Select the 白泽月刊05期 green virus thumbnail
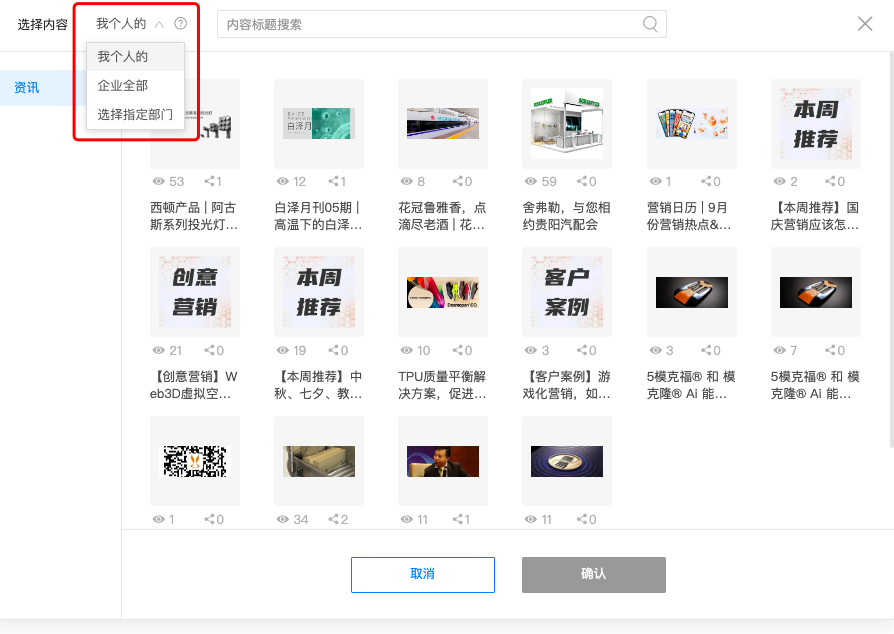This screenshot has width=894, height=634. coord(319,123)
